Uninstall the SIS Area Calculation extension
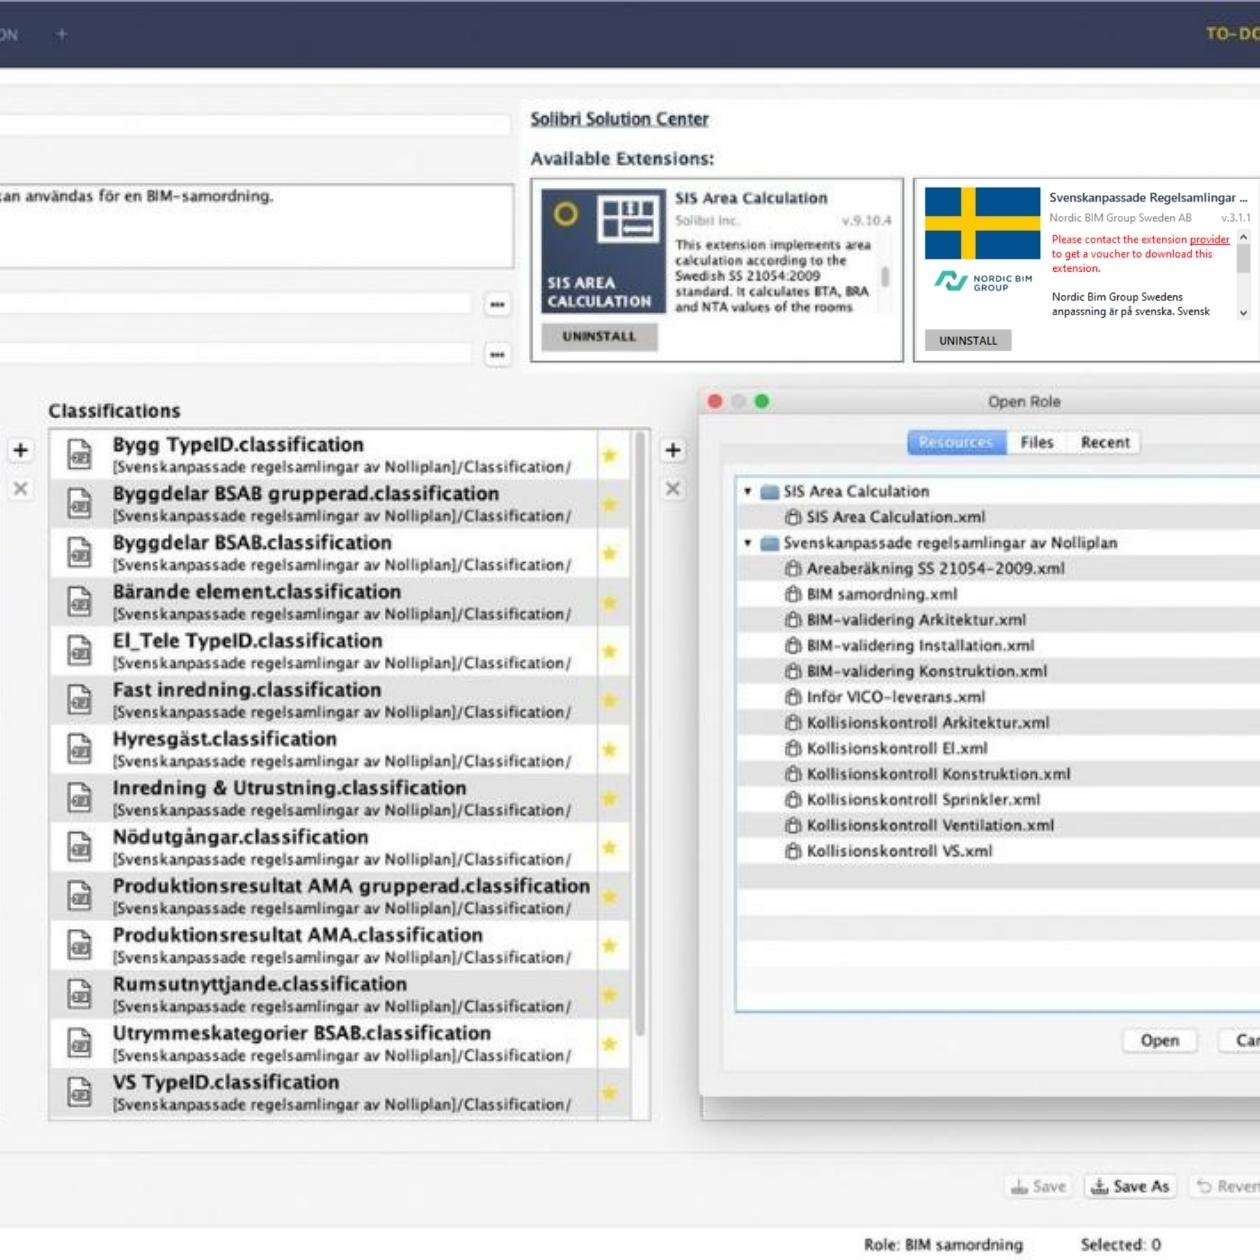The image size is (1260, 1260). (x=599, y=337)
